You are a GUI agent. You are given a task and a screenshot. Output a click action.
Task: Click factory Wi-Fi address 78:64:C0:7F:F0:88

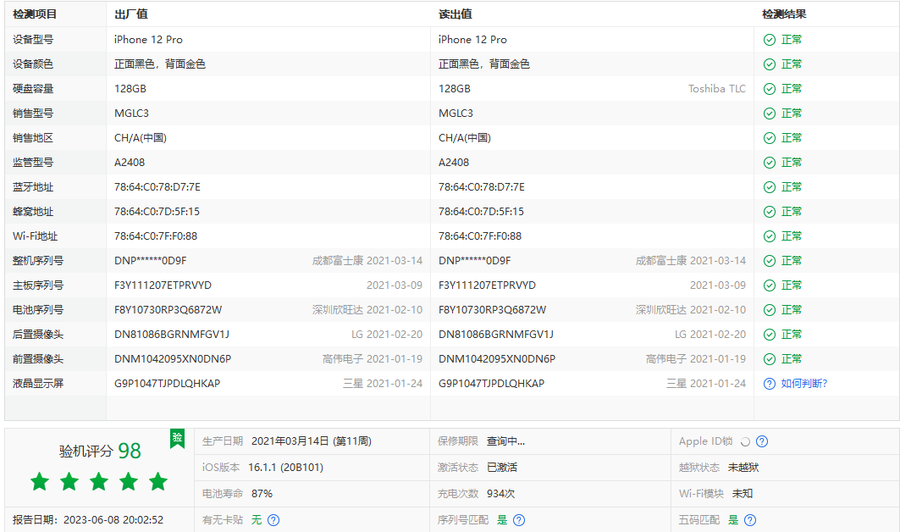point(156,236)
